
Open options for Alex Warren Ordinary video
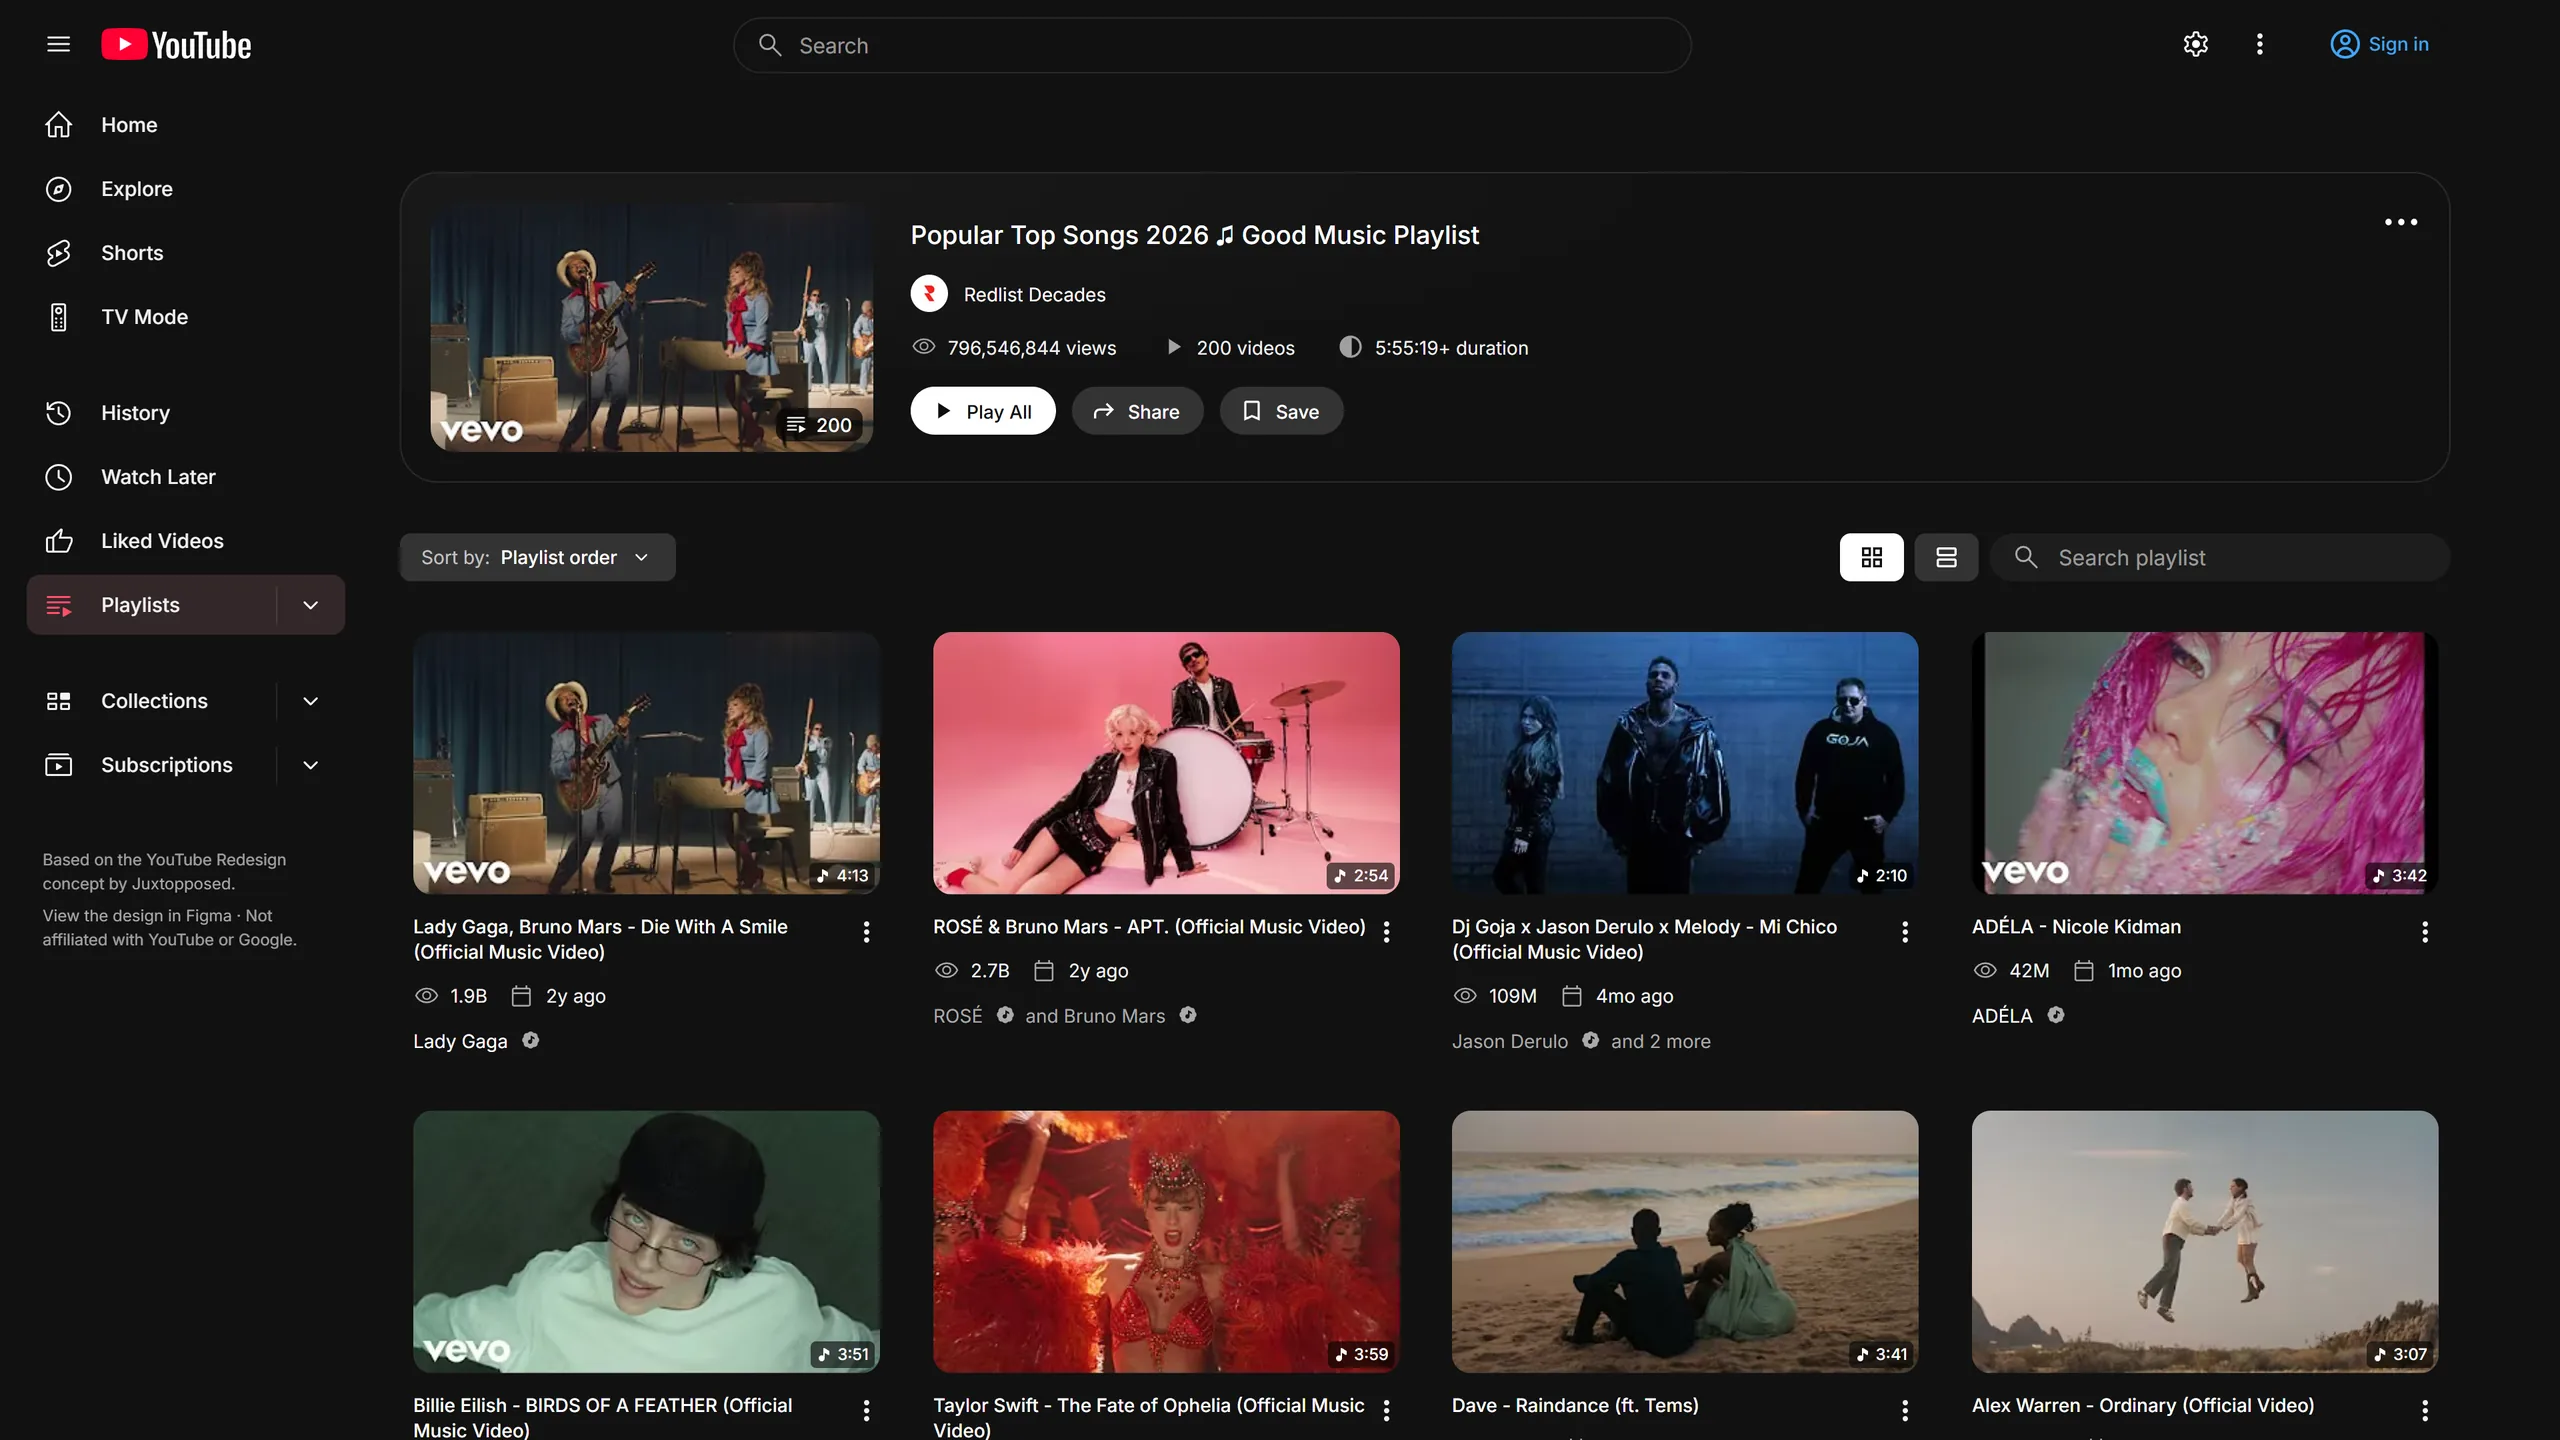pos(2425,1410)
